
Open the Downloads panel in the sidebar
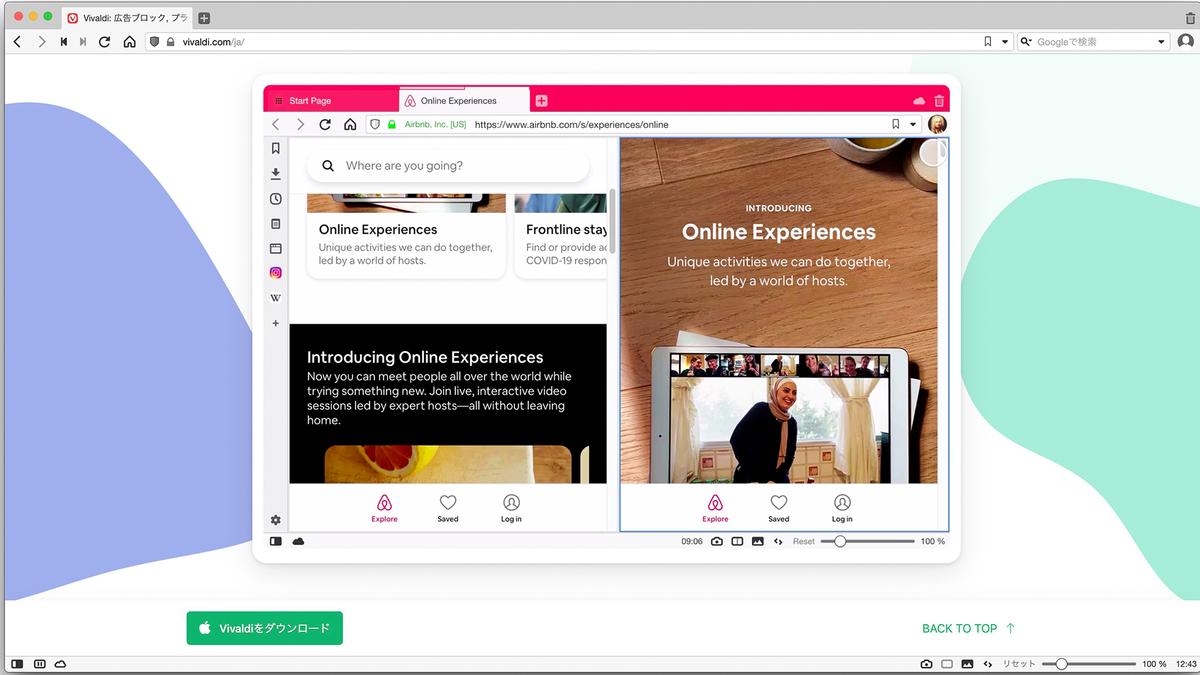pyautogui.click(x=276, y=174)
